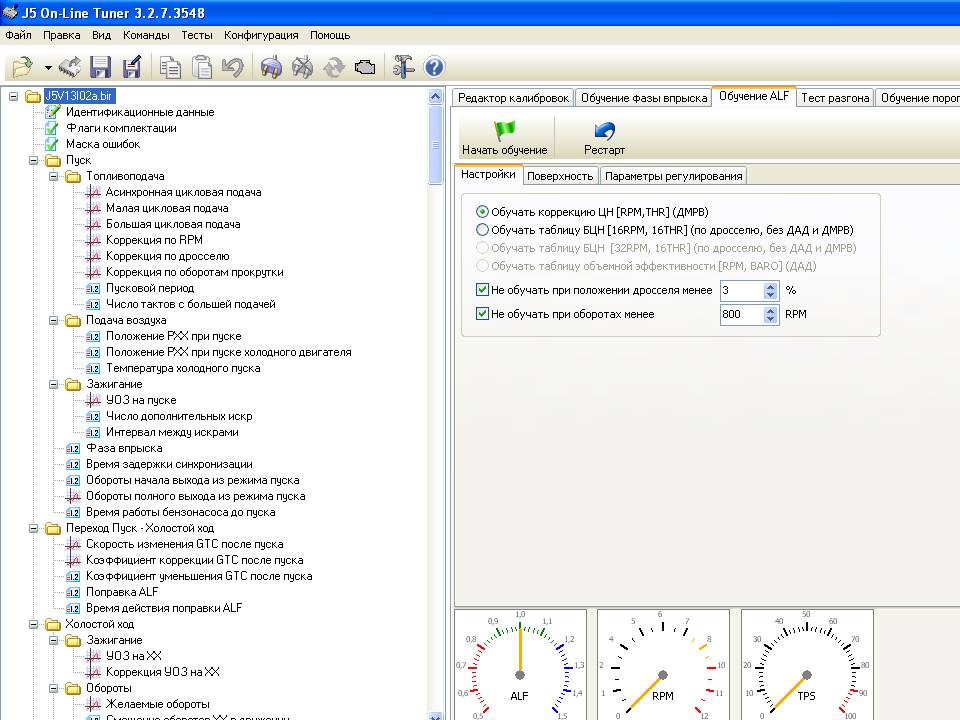Switch to the 'Тест разгона' tab
Screen dimensions: 960x720
(834, 98)
